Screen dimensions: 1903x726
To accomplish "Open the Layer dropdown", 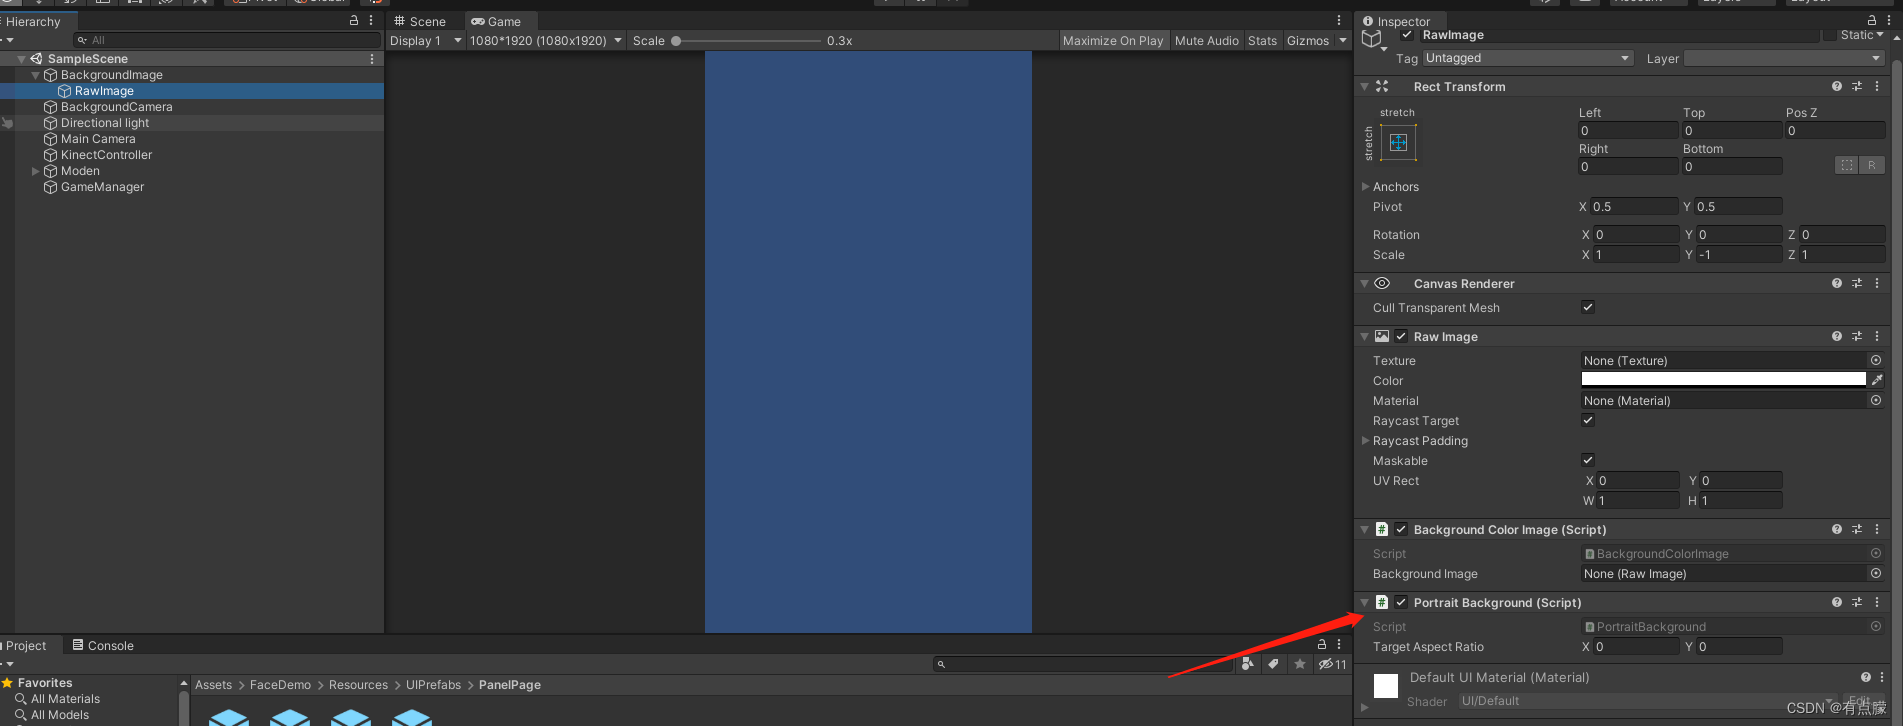I will 1784,59.
